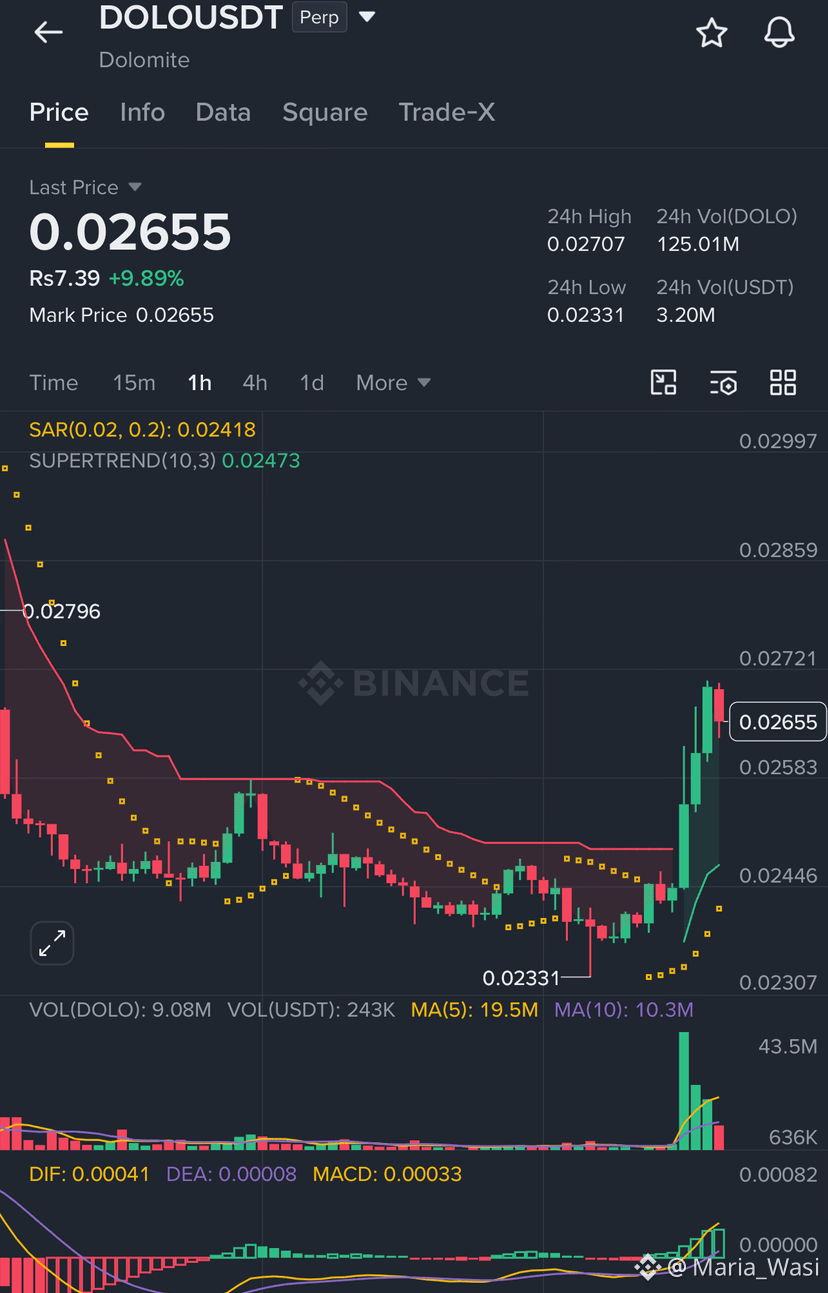Tap the VOL(USDT): 243K label

click(x=311, y=1010)
